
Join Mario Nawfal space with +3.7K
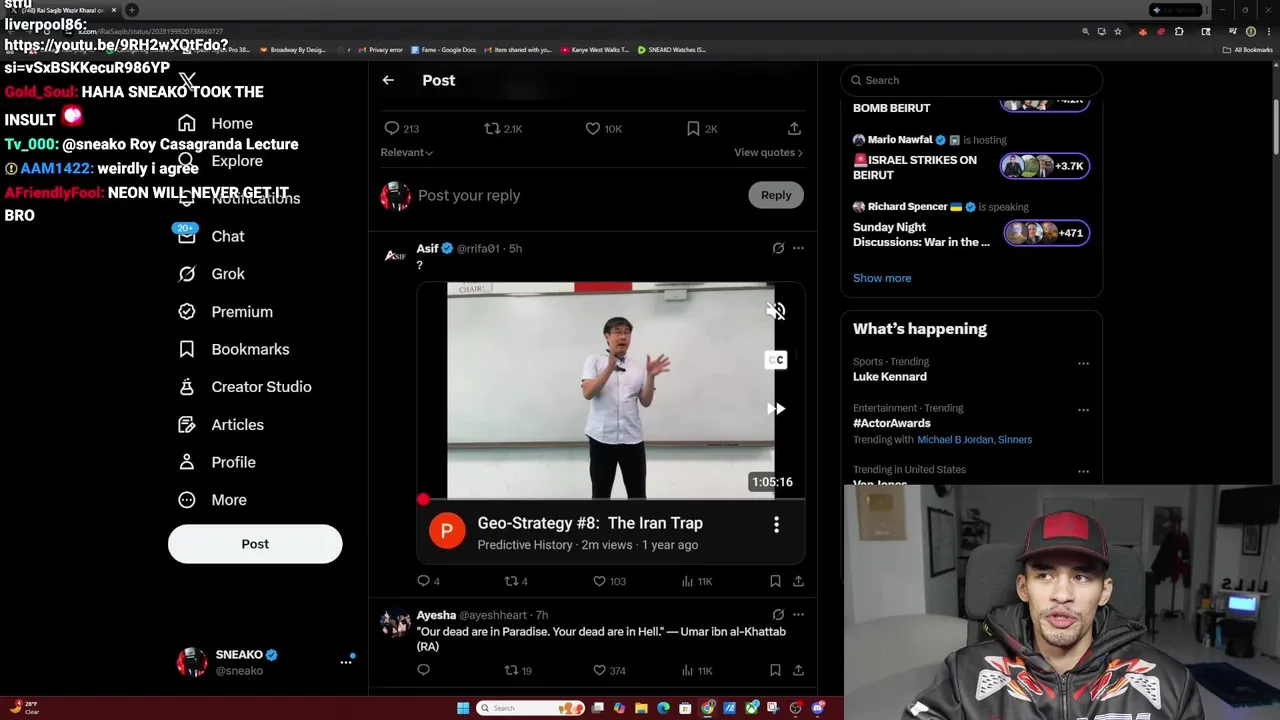tap(1047, 166)
